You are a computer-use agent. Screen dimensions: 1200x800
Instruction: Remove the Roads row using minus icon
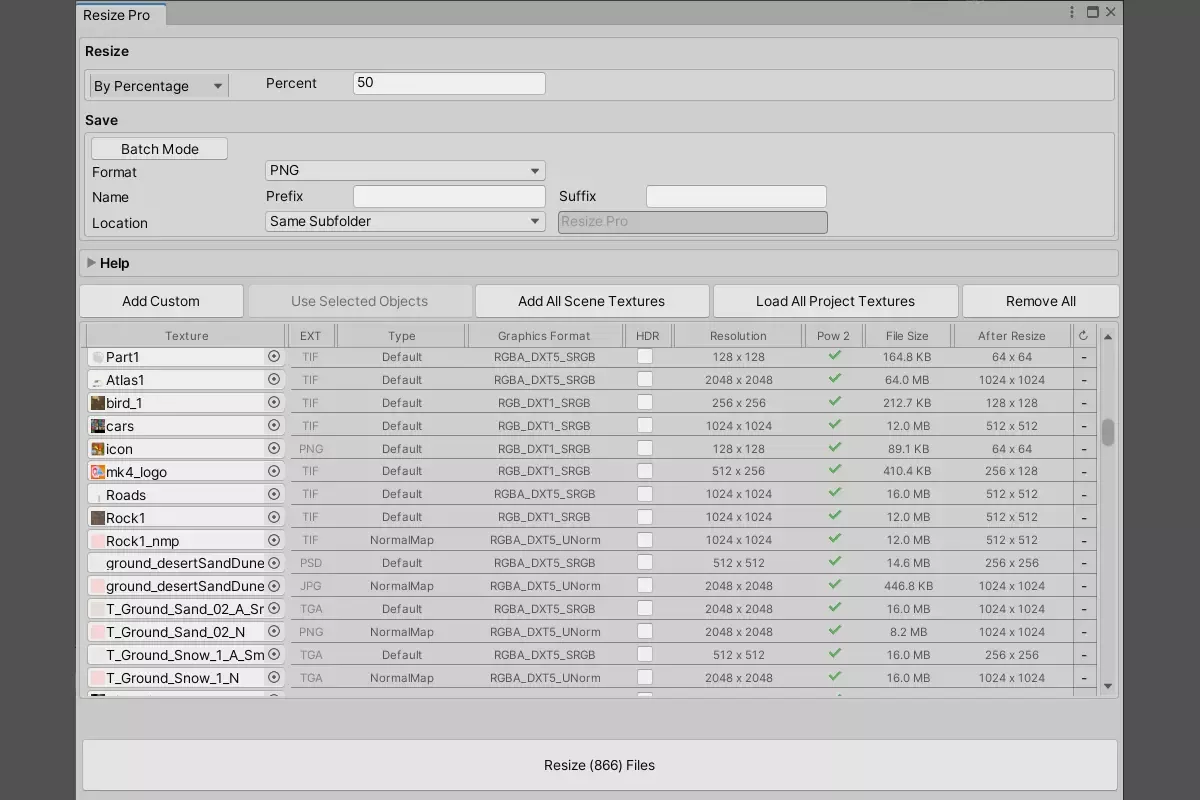1084,494
